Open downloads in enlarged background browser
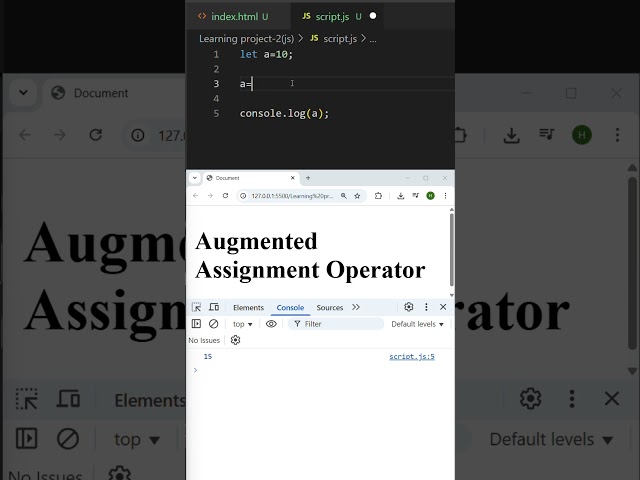640x480 pixels. point(511,135)
